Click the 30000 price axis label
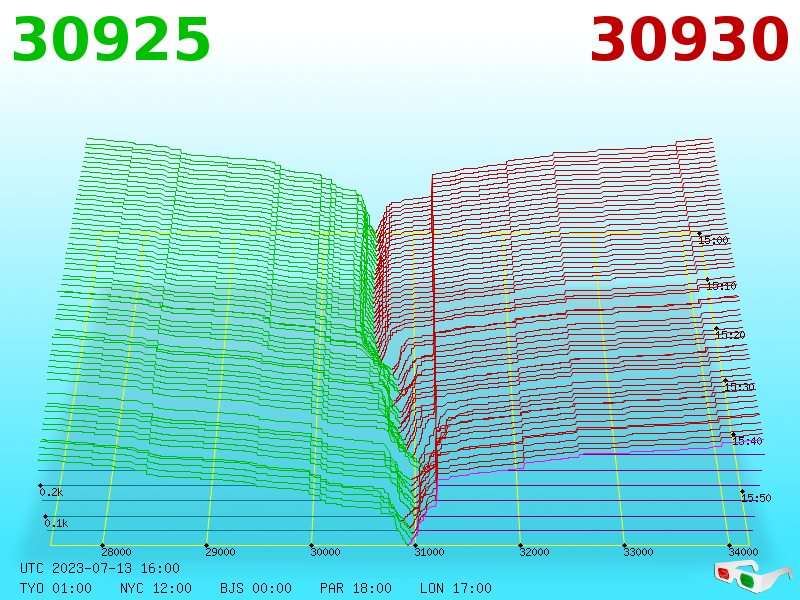 pos(325,552)
